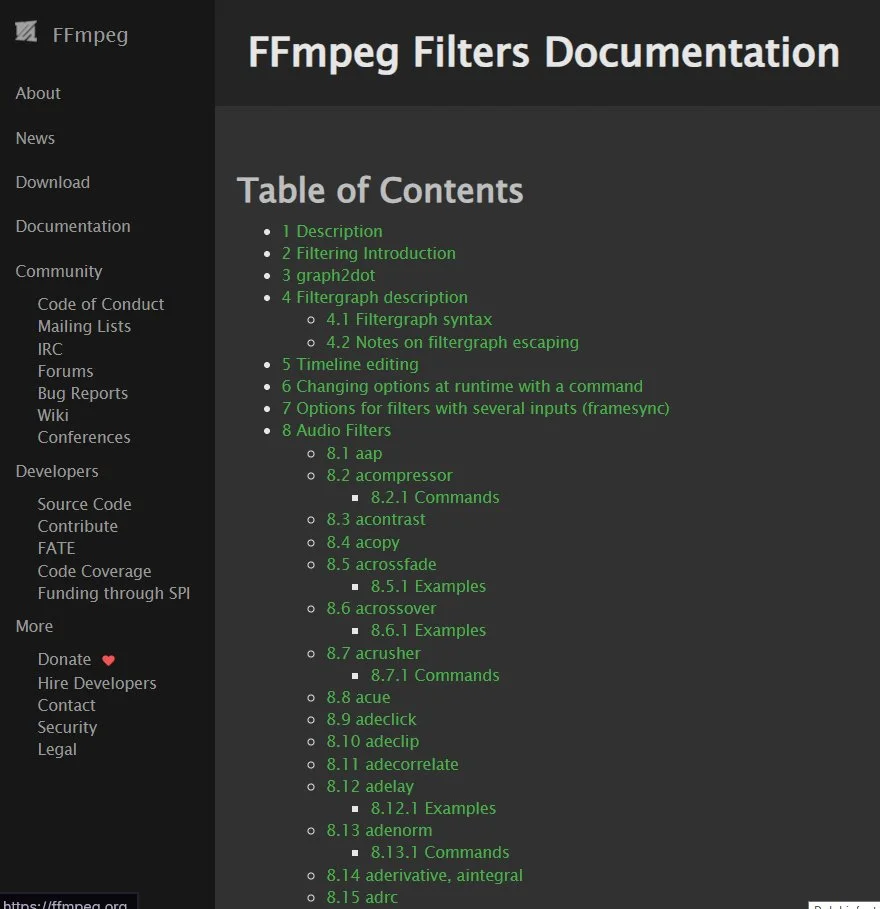This screenshot has height=909, width=880.
Task: Open 8.2 acompressor entry
Action: pyautogui.click(x=390, y=475)
